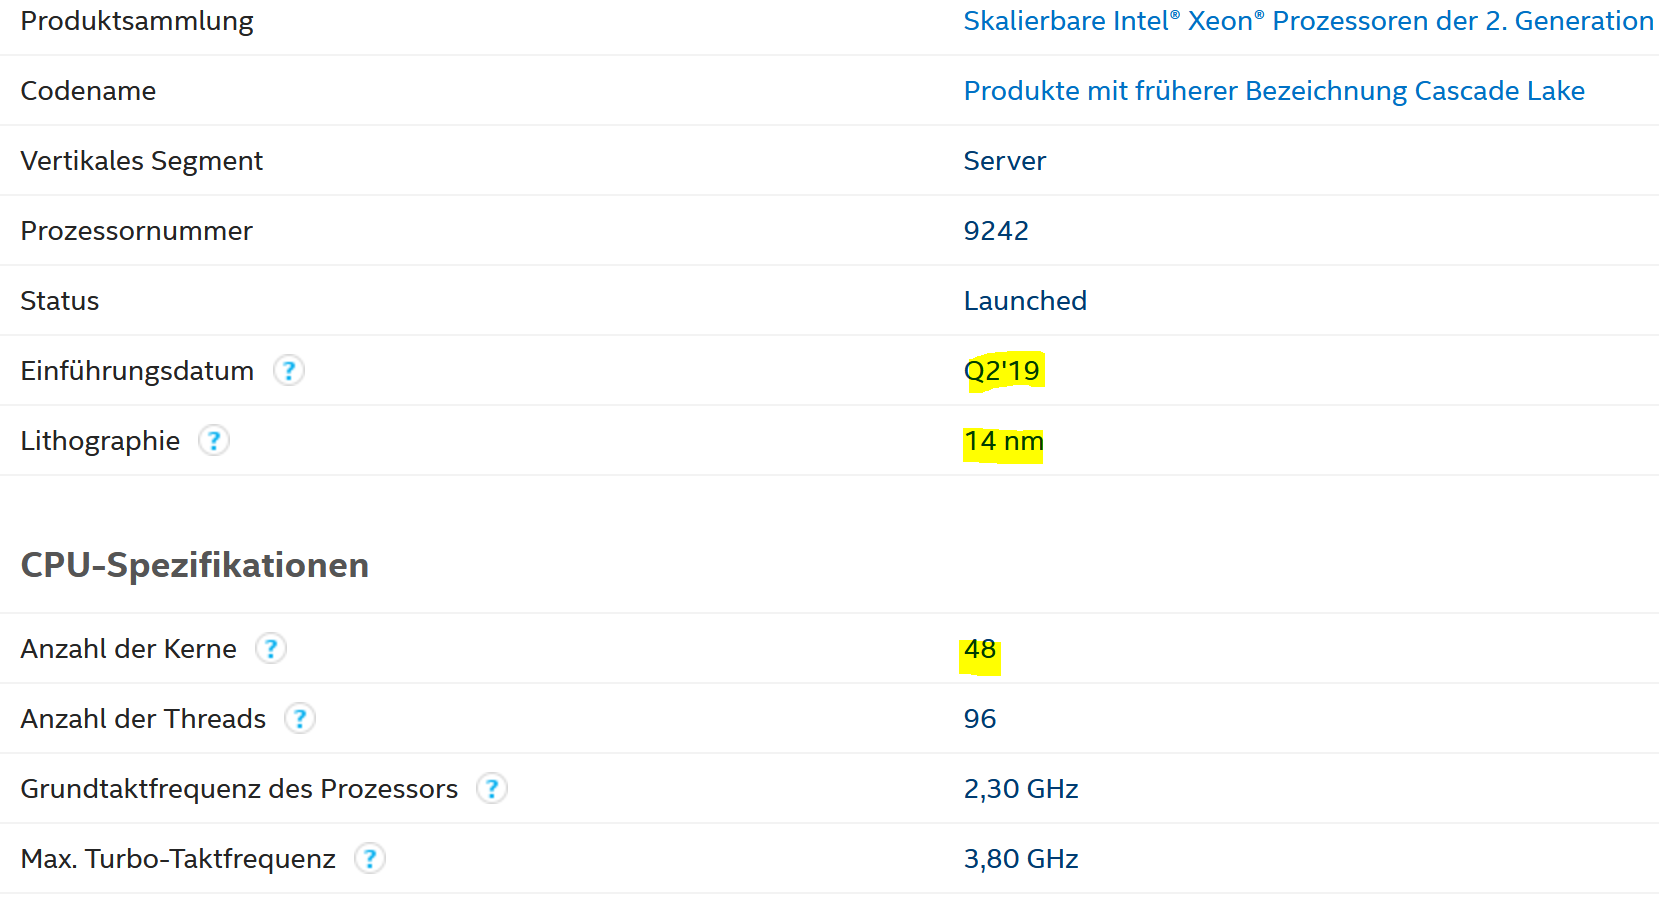The image size is (1659, 897).
Task: Open Skalierbare Intel Xeon Prozessoren link
Action: click(x=1308, y=21)
